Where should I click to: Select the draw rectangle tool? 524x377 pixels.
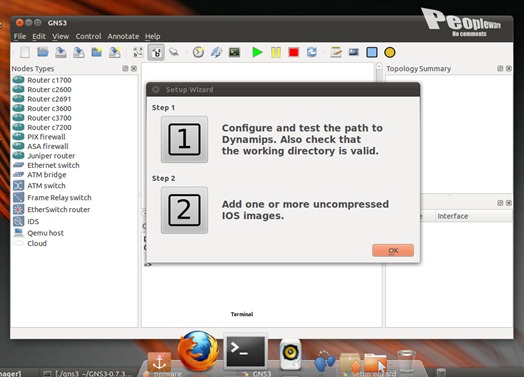pyautogui.click(x=372, y=52)
